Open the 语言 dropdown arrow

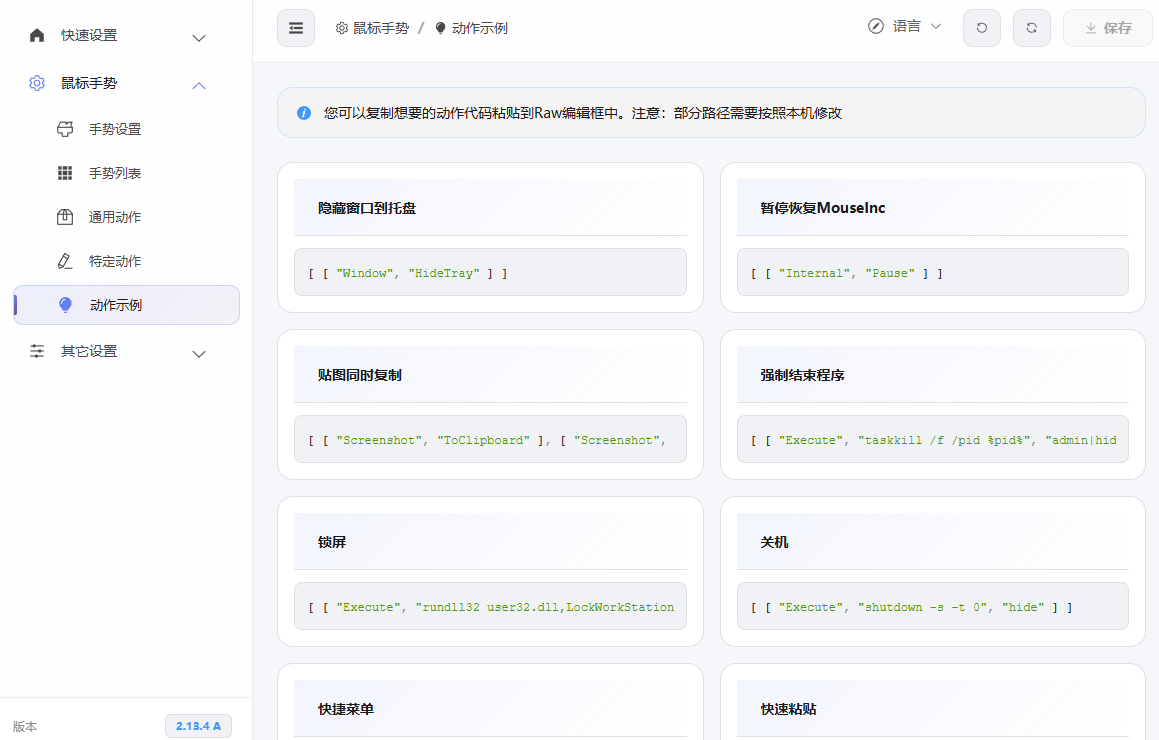click(x=936, y=27)
